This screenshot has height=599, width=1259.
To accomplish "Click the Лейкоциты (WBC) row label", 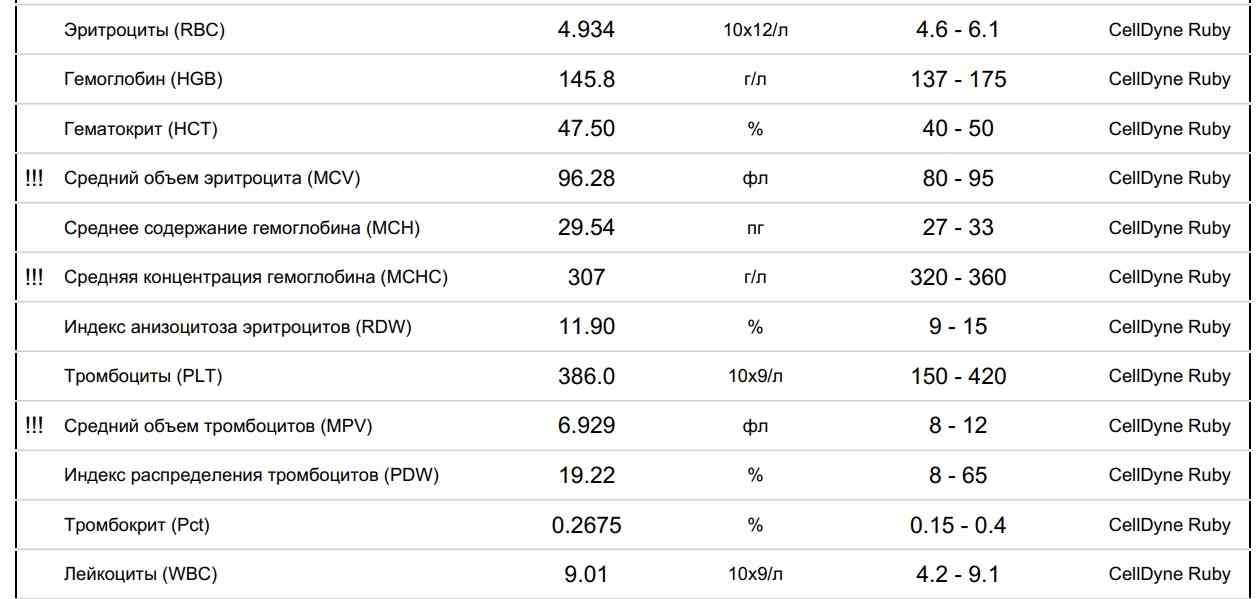I will click(x=140, y=575).
